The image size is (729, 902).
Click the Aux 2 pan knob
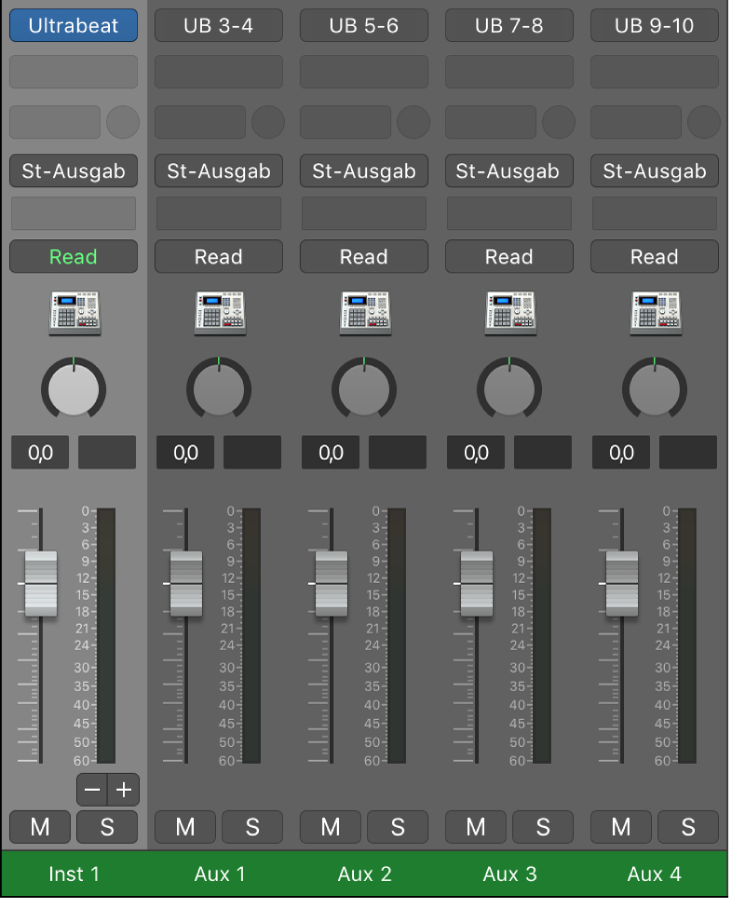pyautogui.click(x=364, y=388)
